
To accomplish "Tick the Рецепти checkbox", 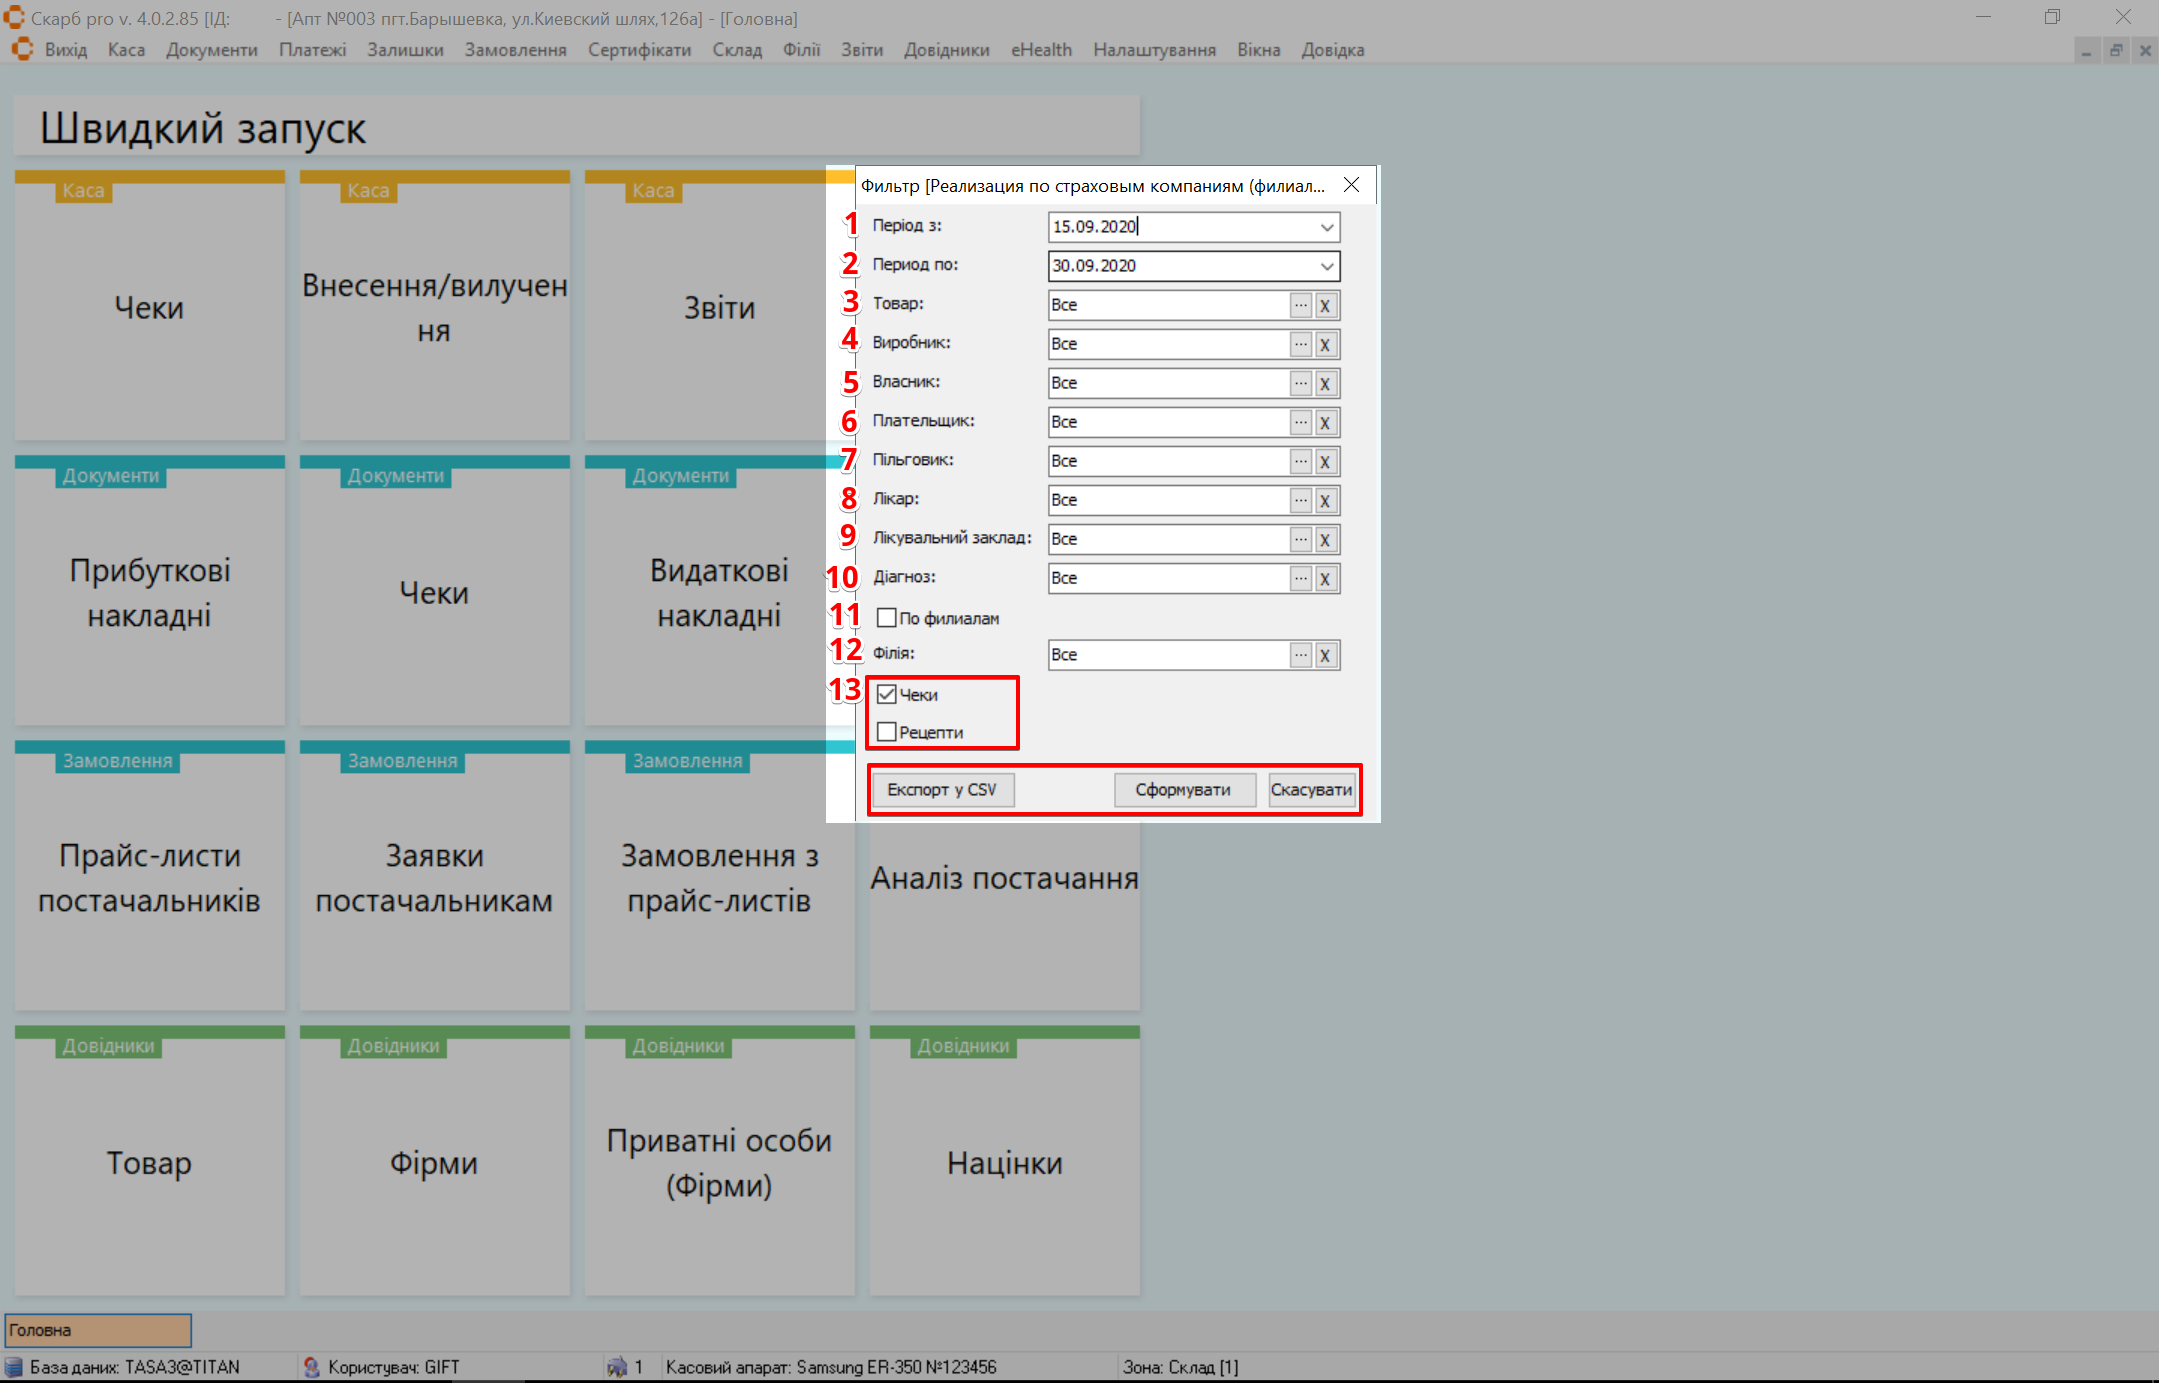I will click(886, 732).
